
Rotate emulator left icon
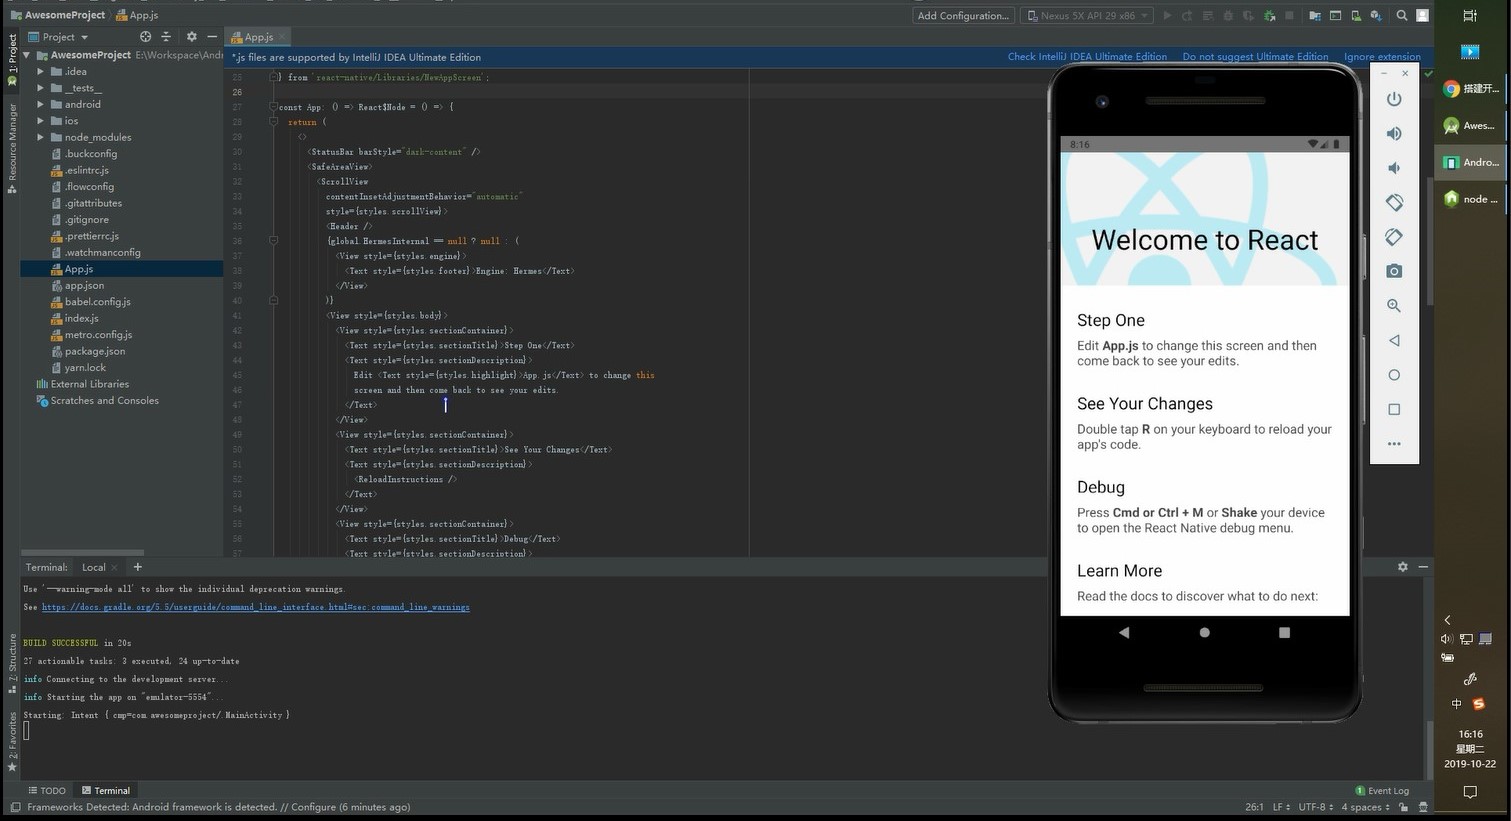(1394, 202)
